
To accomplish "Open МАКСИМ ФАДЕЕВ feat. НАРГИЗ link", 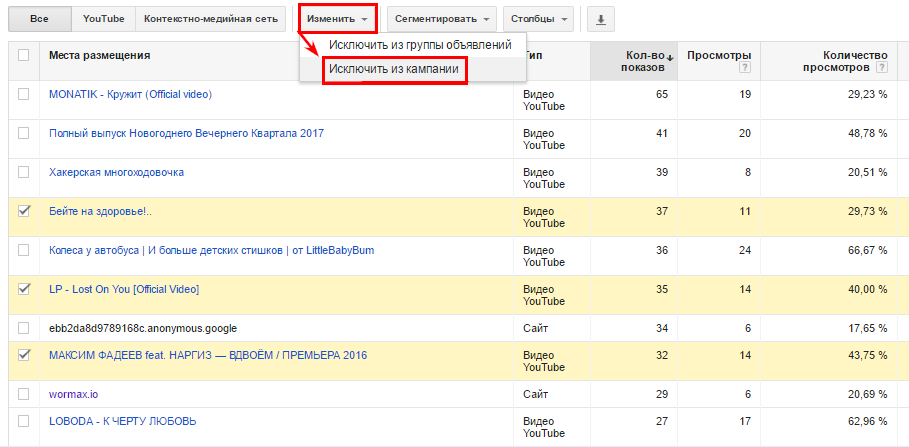I will [208, 355].
